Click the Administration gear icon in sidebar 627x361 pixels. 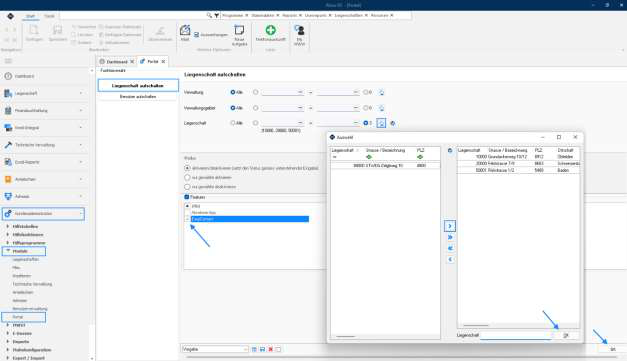8,214
